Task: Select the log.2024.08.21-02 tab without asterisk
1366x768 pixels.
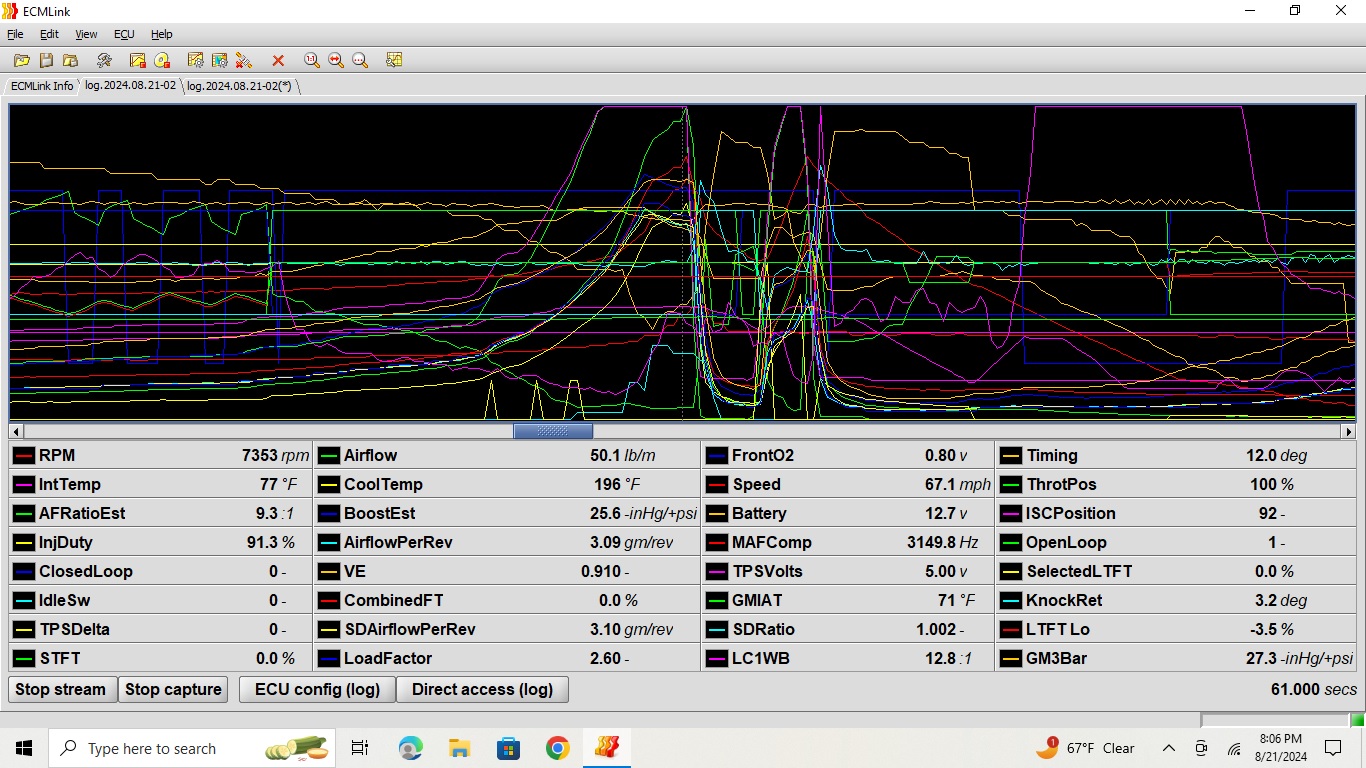Action: pyautogui.click(x=130, y=86)
